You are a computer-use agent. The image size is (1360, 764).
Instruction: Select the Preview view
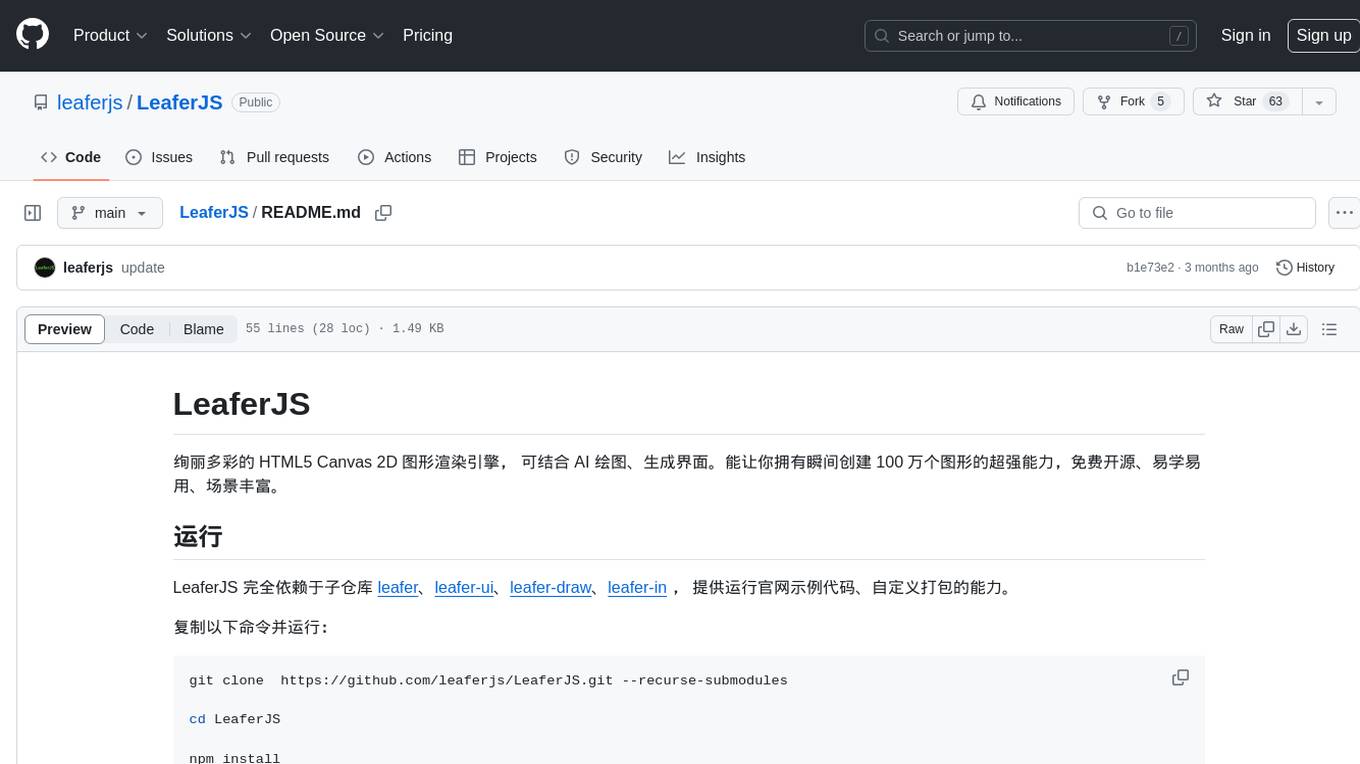(x=65, y=329)
